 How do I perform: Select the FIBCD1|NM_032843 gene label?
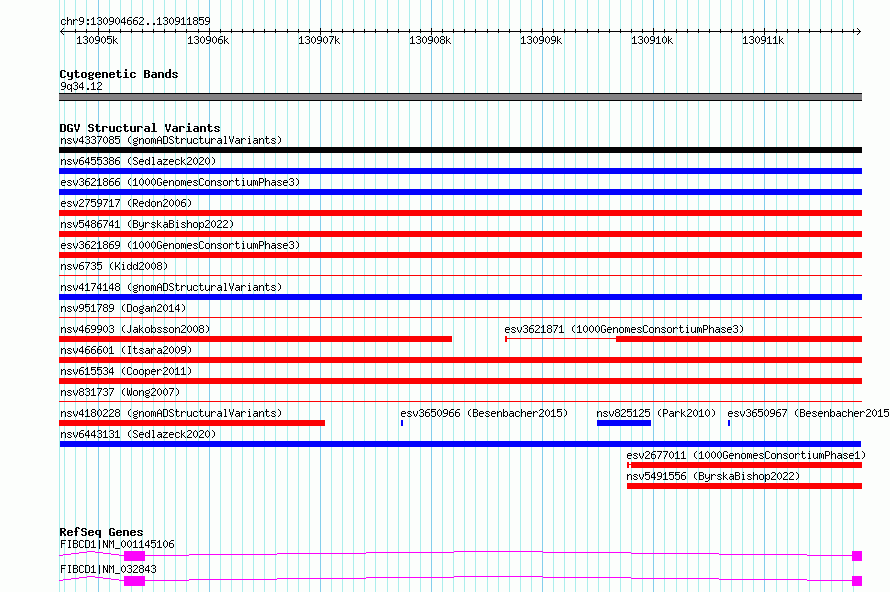(x=108, y=569)
